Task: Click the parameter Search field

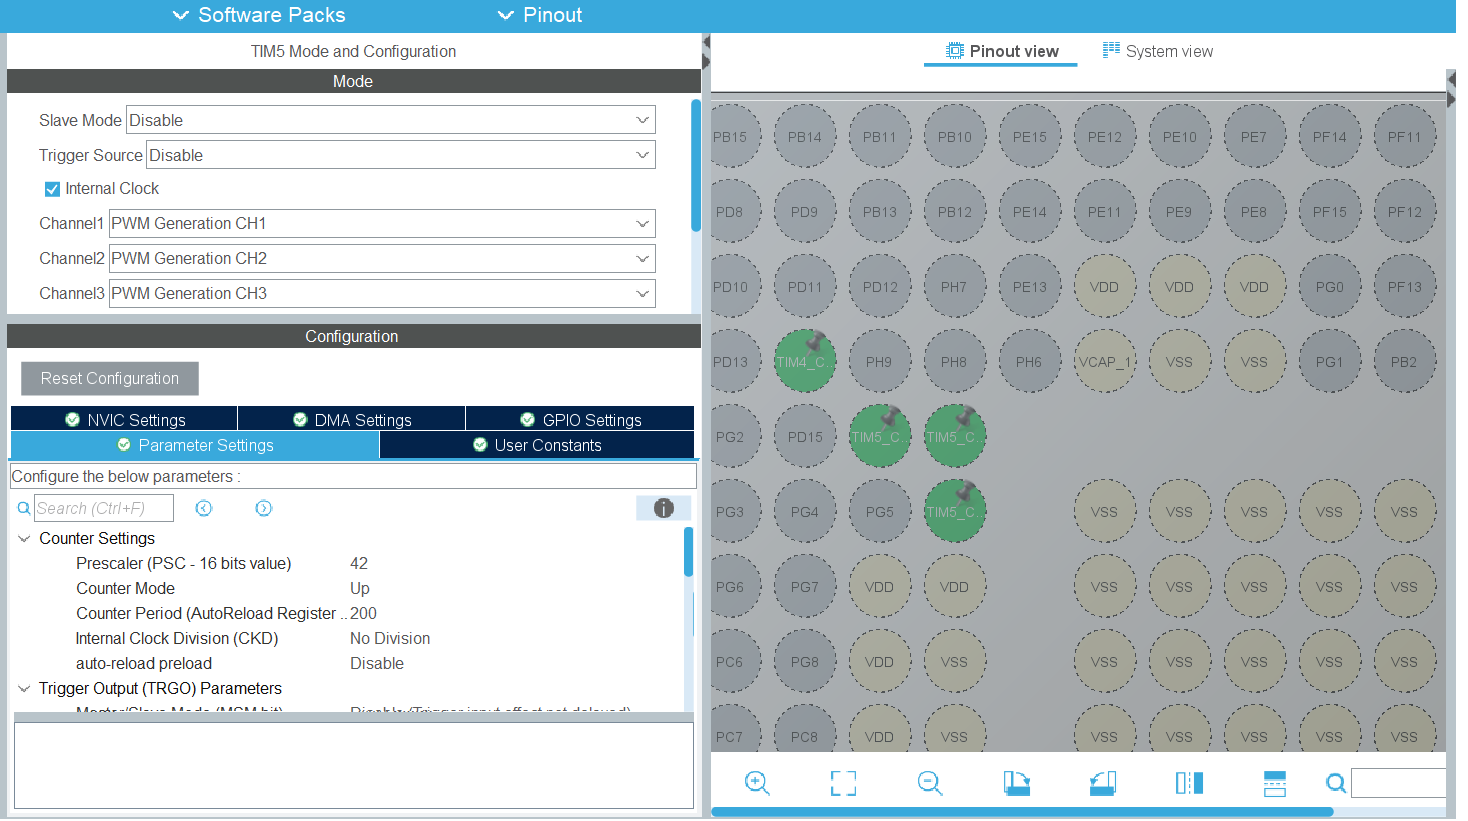Action: click(x=103, y=508)
